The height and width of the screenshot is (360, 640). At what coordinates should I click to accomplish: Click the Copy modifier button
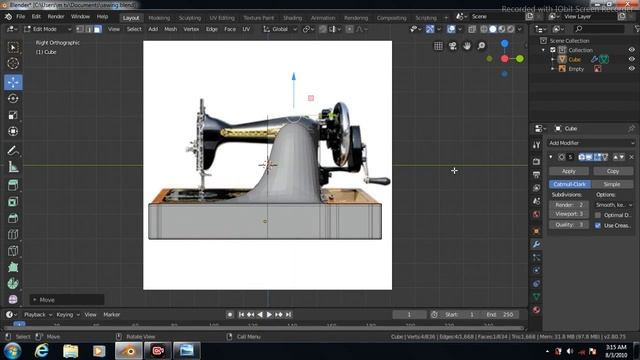(x=613, y=171)
